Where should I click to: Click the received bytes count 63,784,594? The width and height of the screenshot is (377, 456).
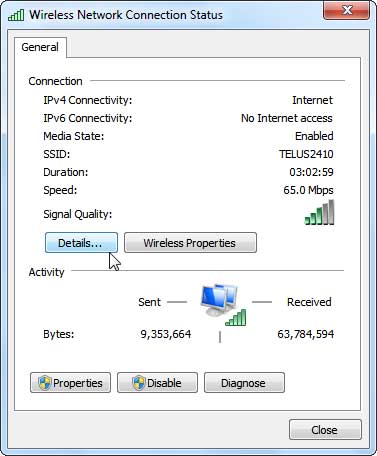coord(306,334)
